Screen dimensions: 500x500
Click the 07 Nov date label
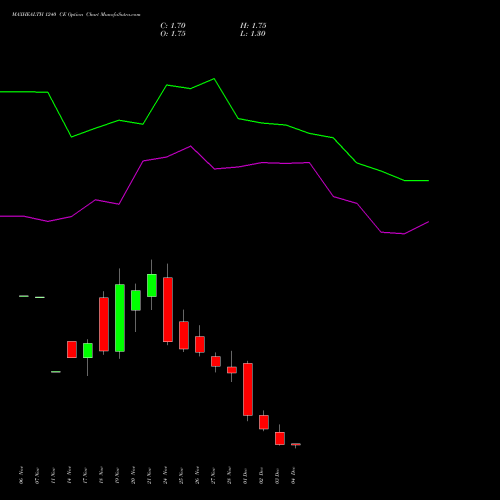tap(37, 475)
